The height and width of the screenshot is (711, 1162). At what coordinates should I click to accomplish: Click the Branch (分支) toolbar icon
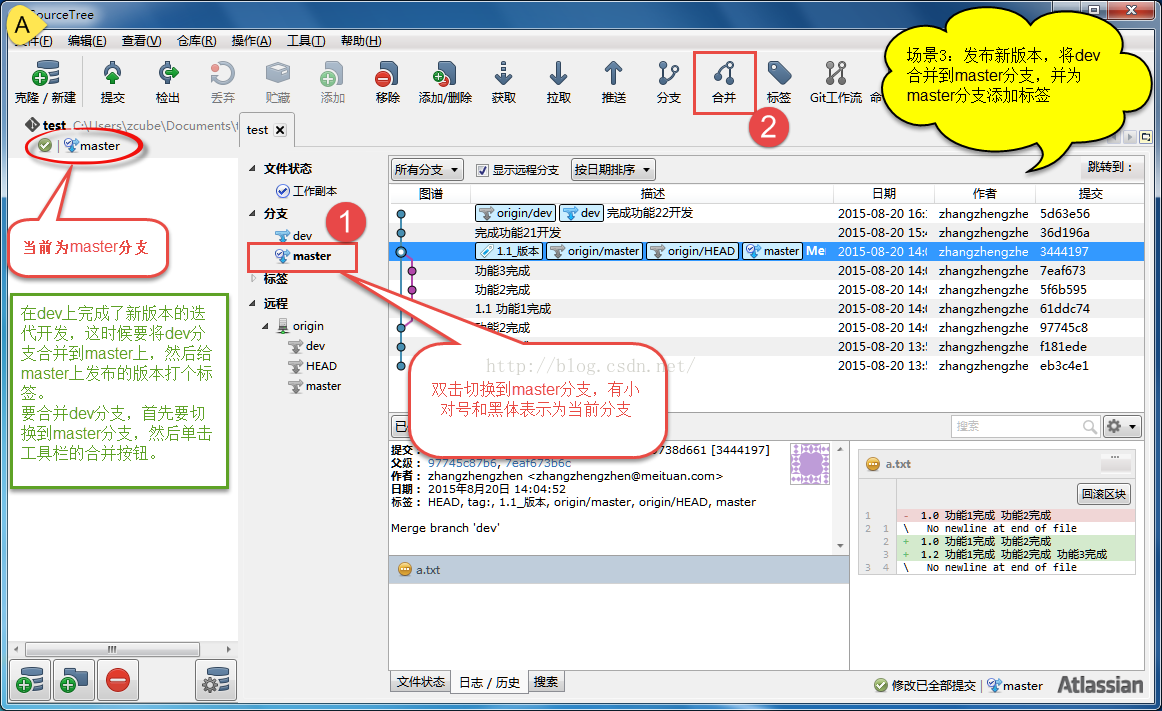pyautogui.click(x=668, y=82)
